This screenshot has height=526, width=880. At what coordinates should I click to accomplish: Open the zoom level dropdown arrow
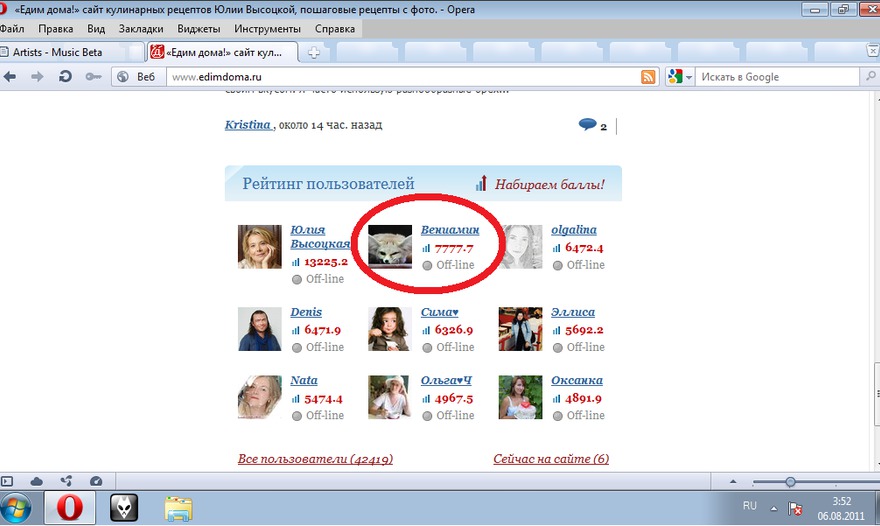click(x=732, y=481)
